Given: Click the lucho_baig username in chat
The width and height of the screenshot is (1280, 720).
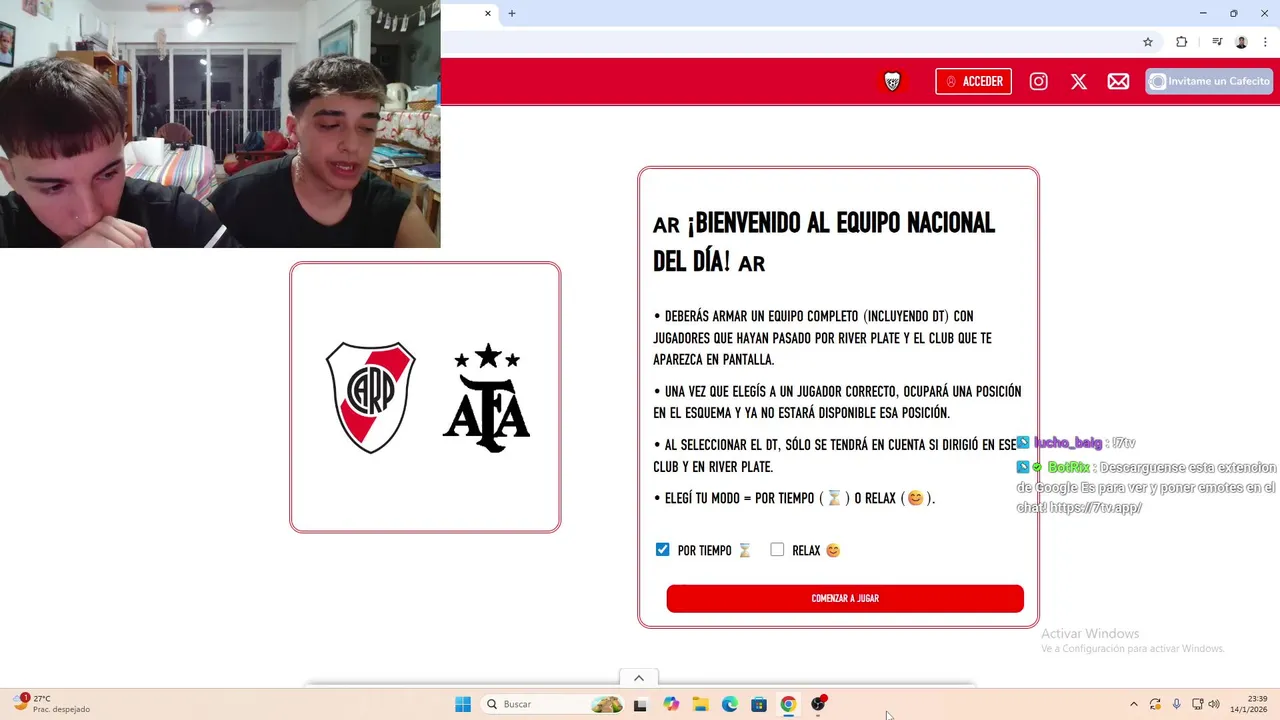Looking at the screenshot, I should (1068, 443).
